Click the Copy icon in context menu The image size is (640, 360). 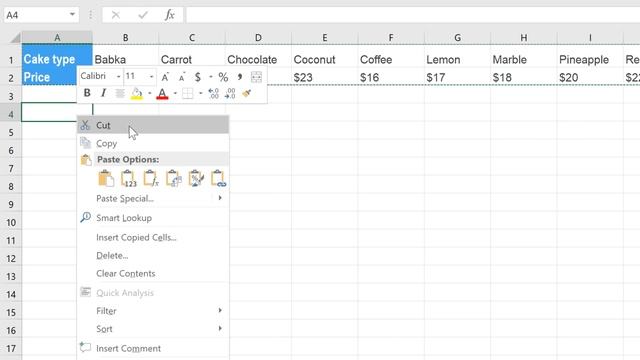pyautogui.click(x=85, y=143)
